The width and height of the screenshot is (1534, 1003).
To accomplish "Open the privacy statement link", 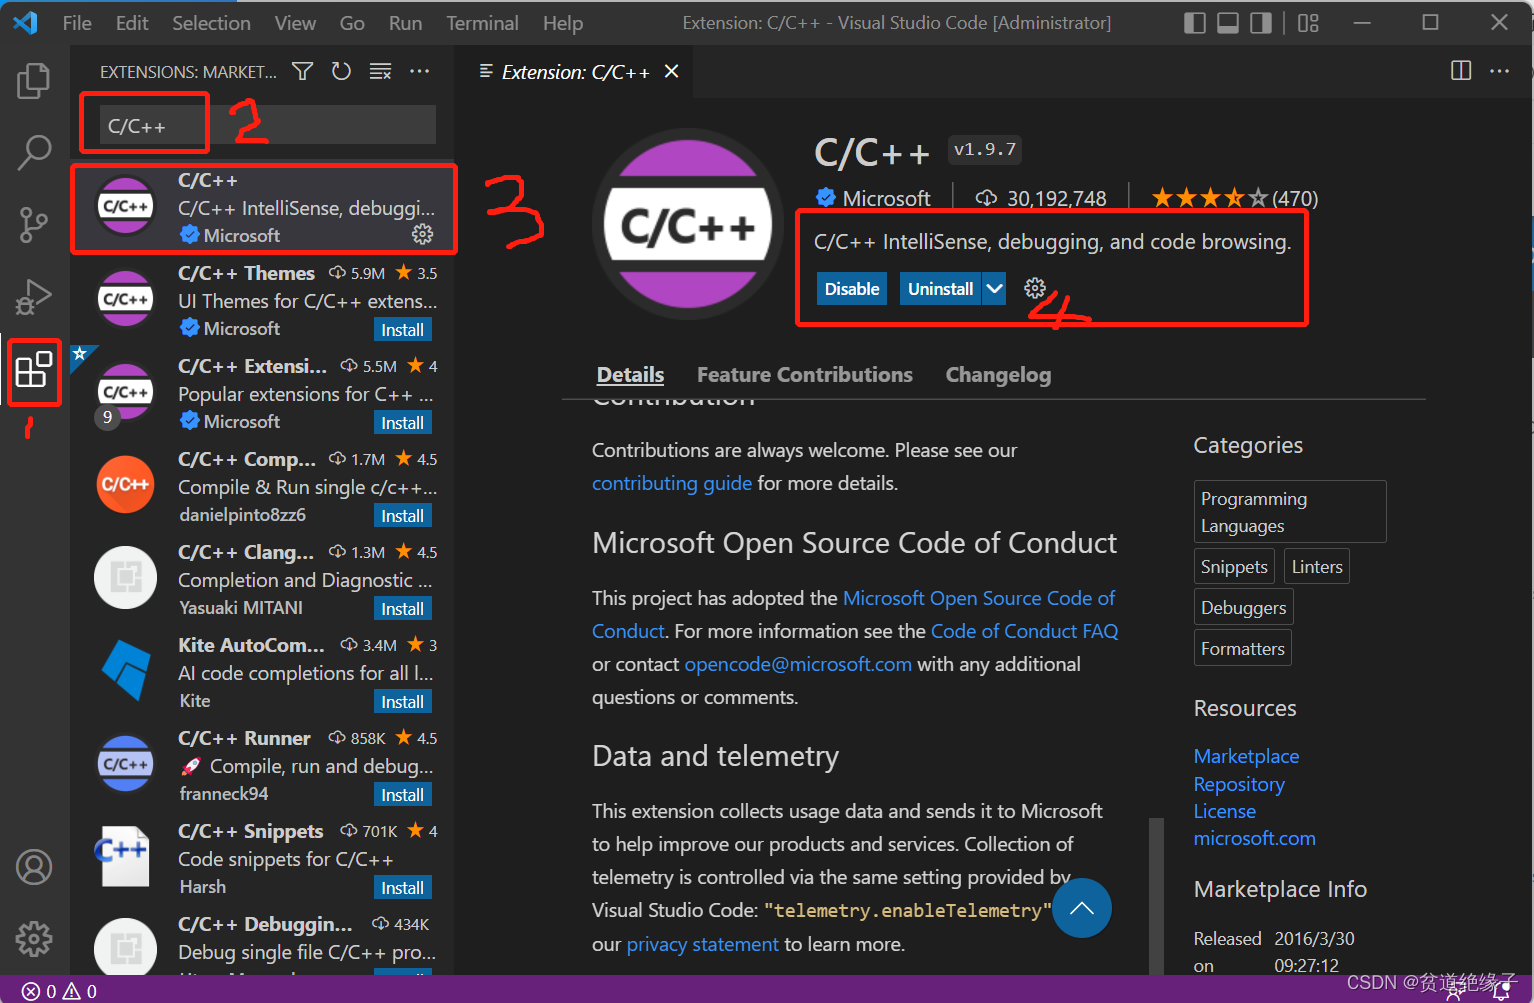I will (x=702, y=944).
